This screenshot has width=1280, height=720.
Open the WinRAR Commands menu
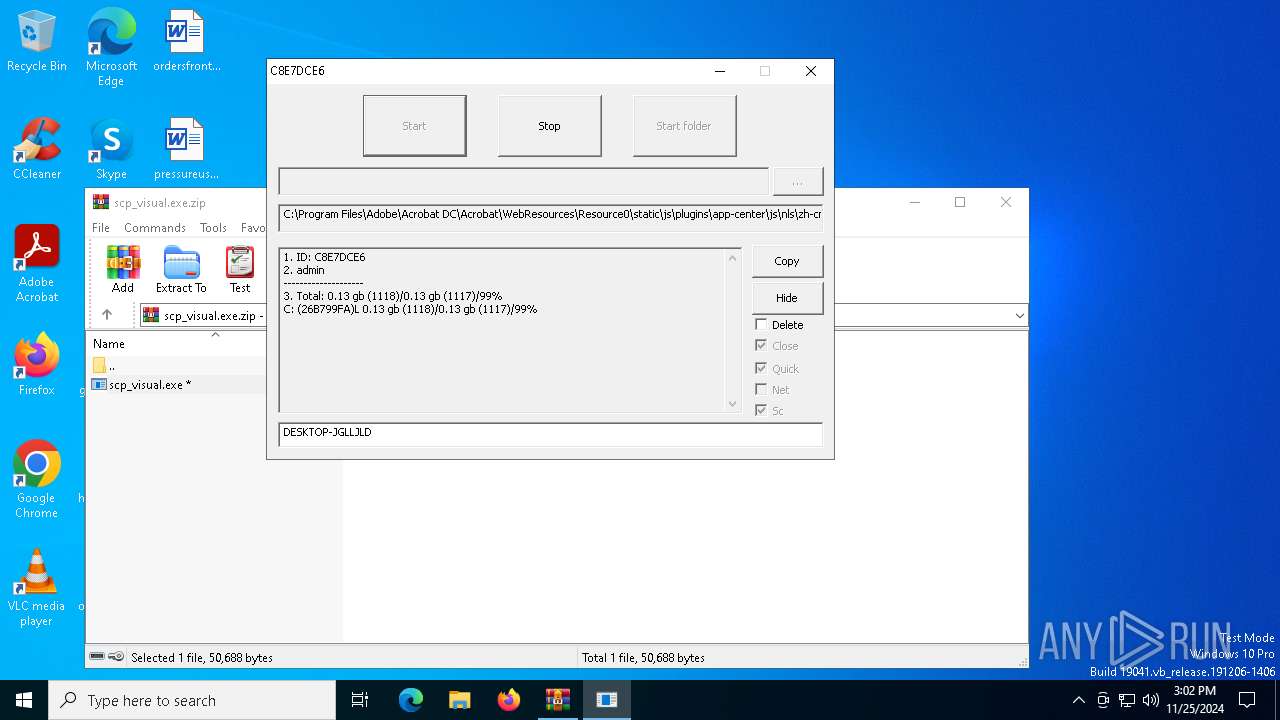click(155, 228)
